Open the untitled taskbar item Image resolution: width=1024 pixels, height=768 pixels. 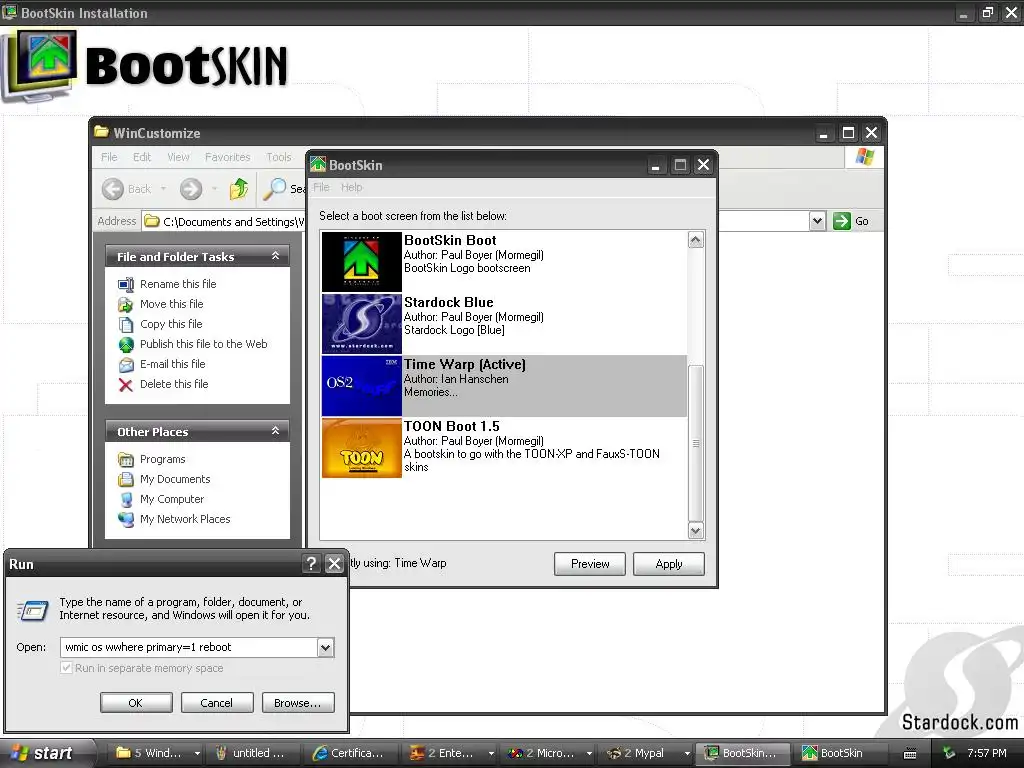click(255, 753)
